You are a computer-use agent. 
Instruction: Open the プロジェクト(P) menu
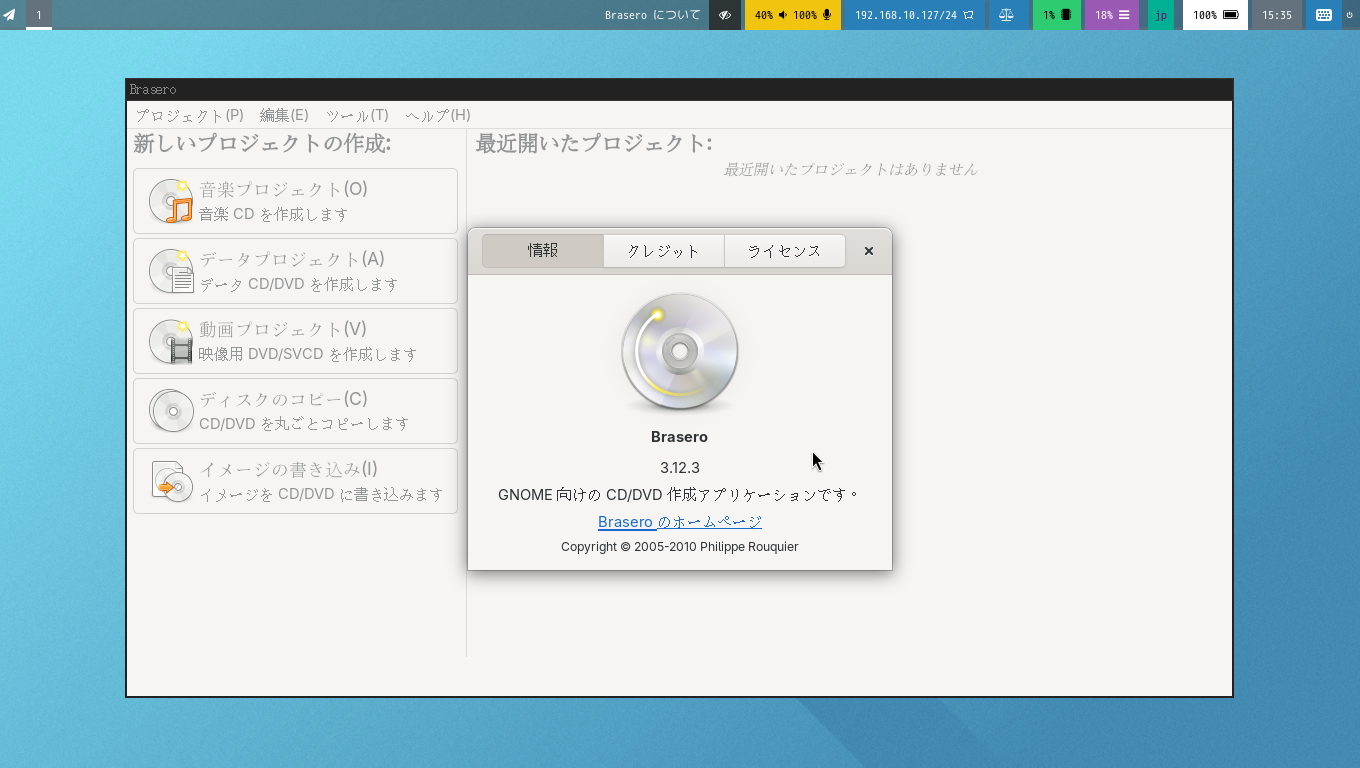coord(190,115)
